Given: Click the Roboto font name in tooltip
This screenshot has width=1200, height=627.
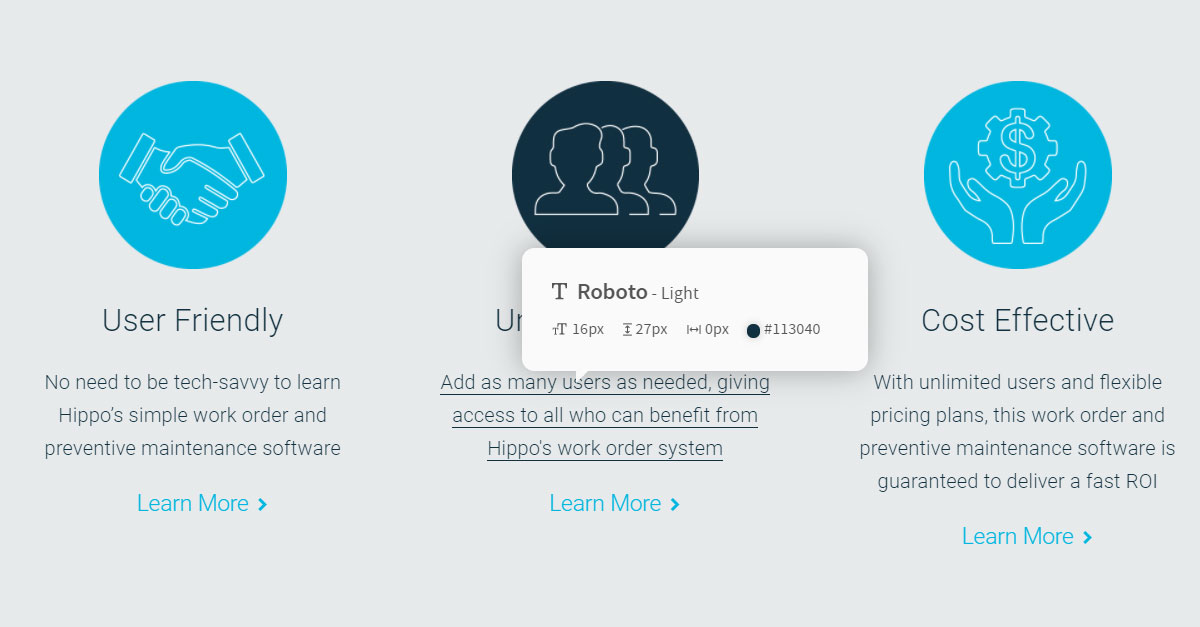Looking at the screenshot, I should [612, 292].
